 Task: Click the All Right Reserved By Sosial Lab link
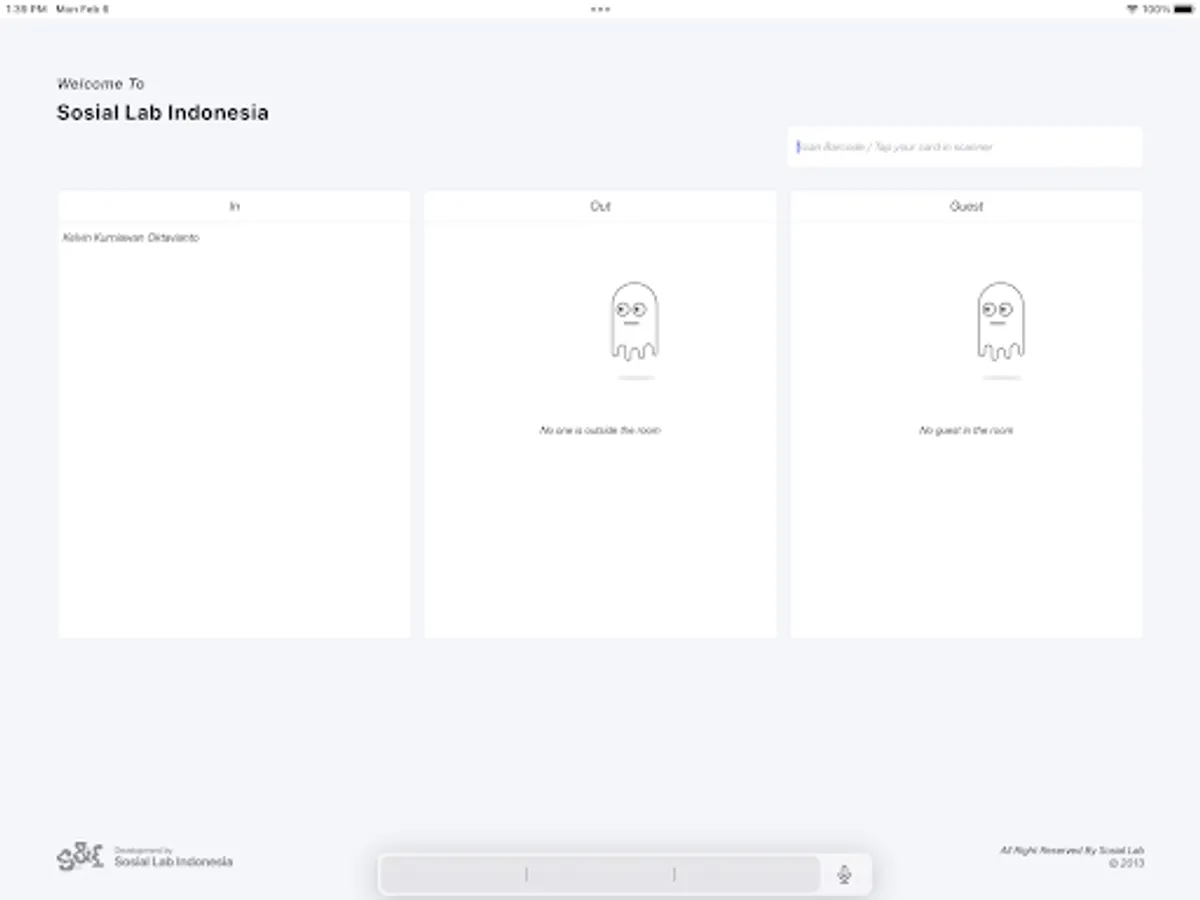[x=1073, y=851]
